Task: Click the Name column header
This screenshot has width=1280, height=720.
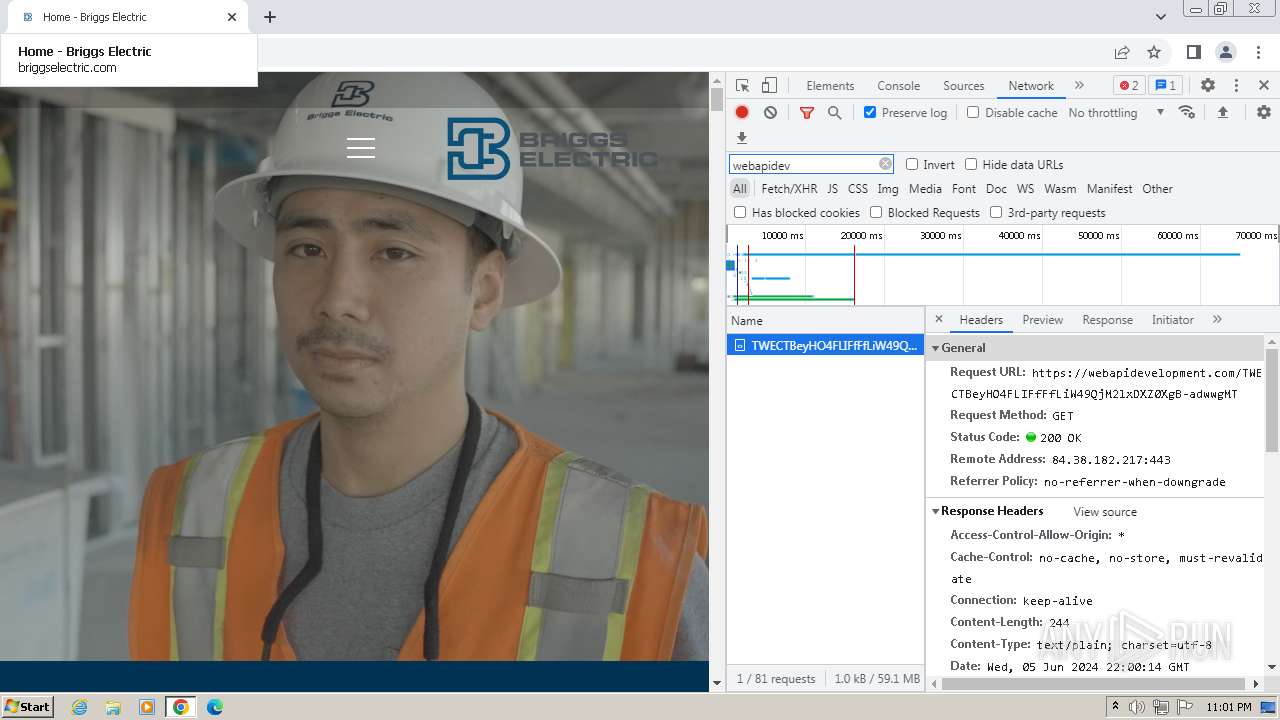Action: [x=825, y=321]
